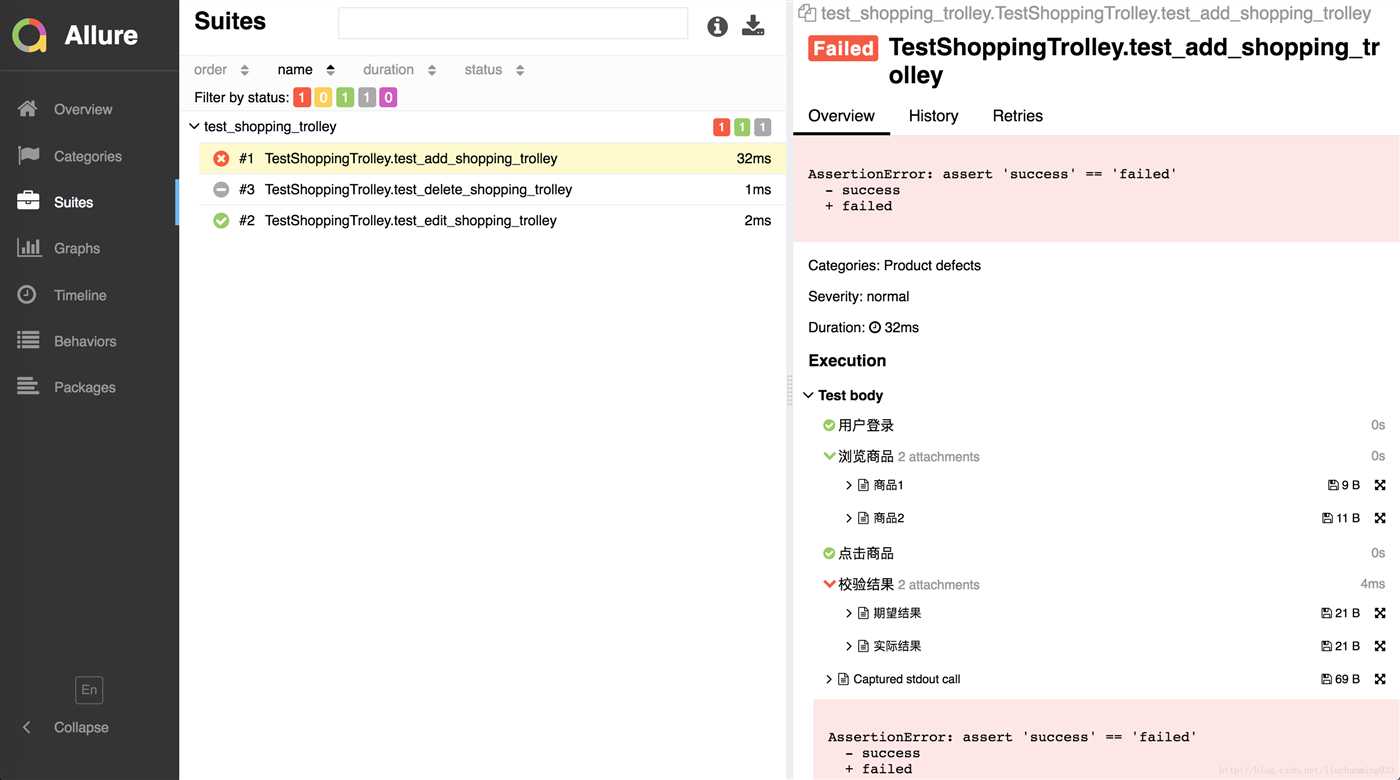Expand the 实际结果 attachment
The image size is (1400, 780).
coord(849,646)
